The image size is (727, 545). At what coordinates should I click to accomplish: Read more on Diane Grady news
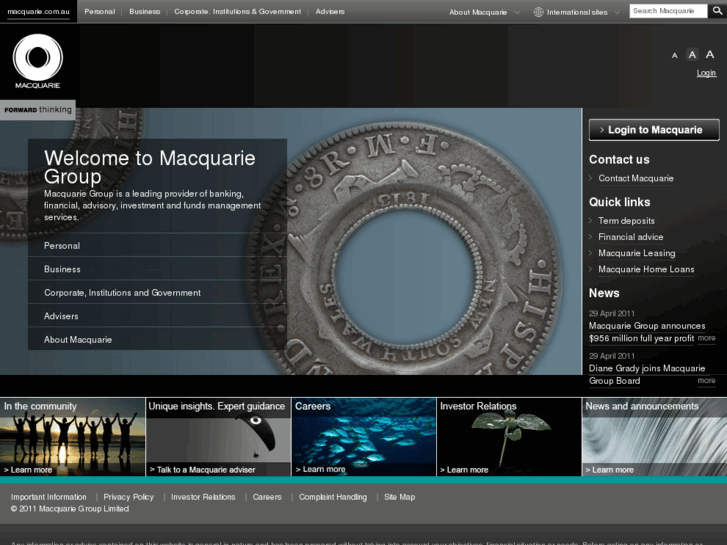click(707, 381)
